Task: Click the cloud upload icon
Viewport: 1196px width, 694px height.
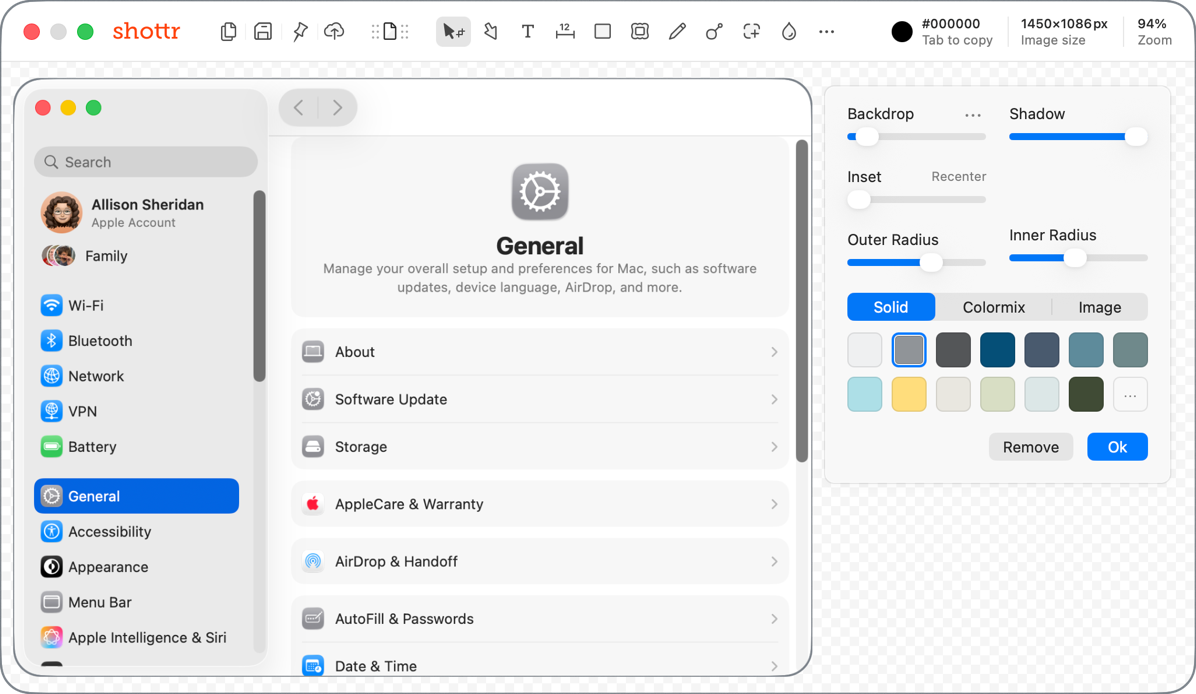Action: coord(334,32)
